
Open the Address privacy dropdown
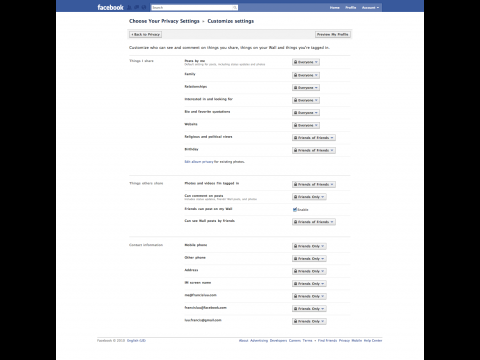(x=309, y=271)
